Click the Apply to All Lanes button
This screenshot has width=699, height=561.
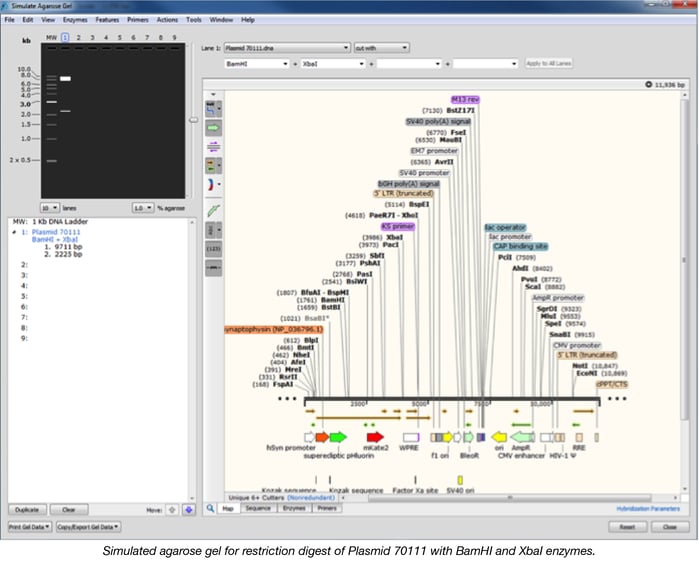click(548, 64)
